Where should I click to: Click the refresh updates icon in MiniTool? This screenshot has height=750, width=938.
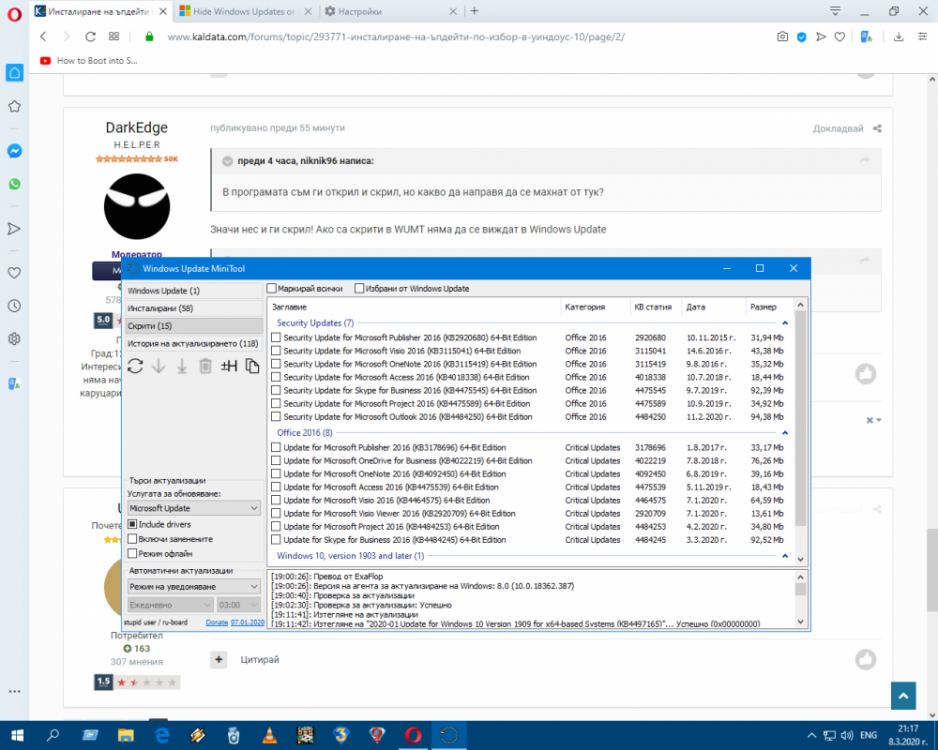point(135,366)
